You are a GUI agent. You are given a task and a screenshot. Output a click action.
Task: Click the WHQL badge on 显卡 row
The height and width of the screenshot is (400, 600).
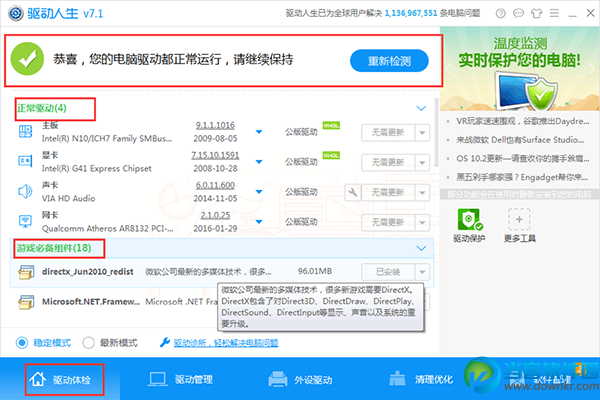[331, 155]
